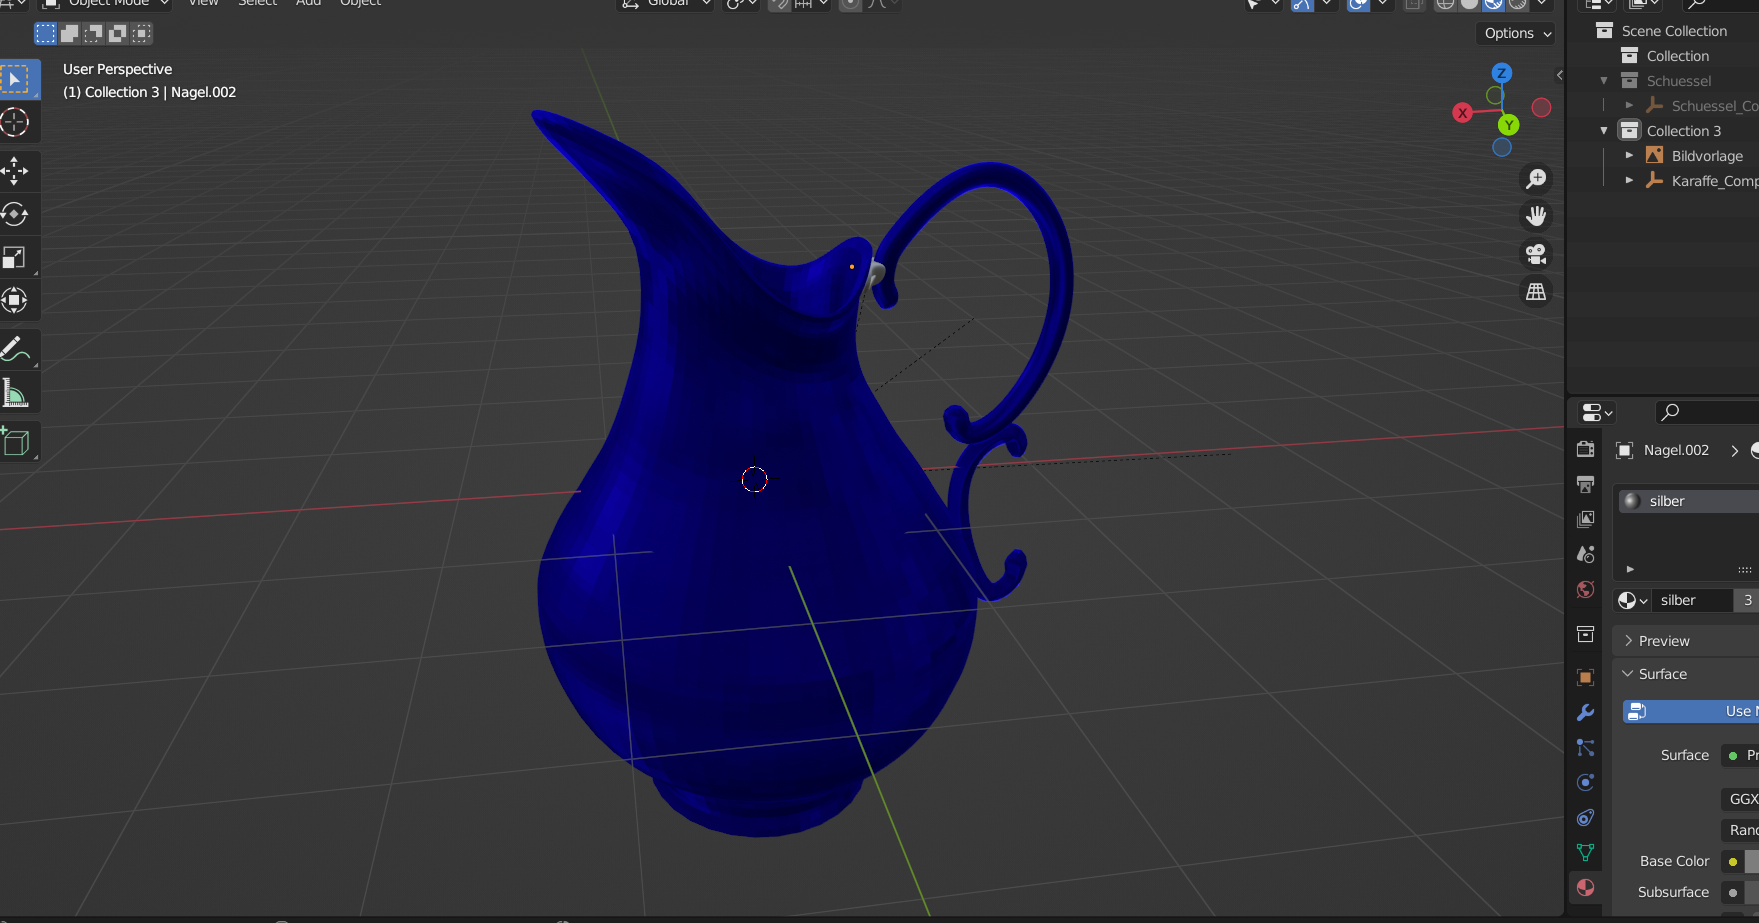This screenshot has width=1759, height=923.
Task: Switch to Material Preview shading
Action: (1493, 4)
